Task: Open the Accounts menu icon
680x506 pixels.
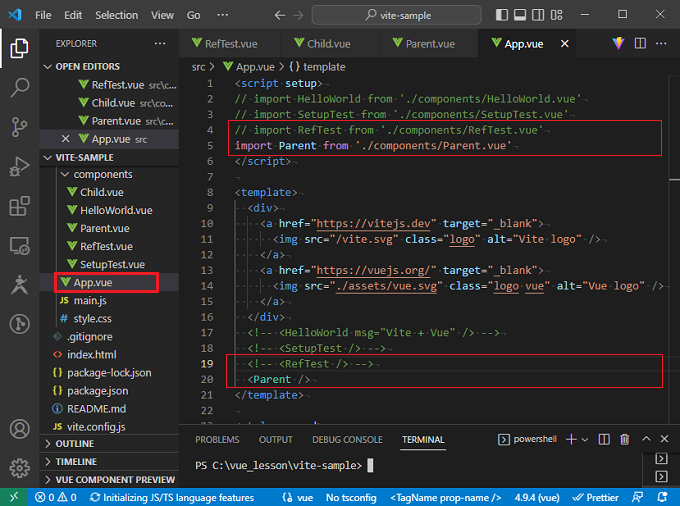Action: tap(19, 429)
